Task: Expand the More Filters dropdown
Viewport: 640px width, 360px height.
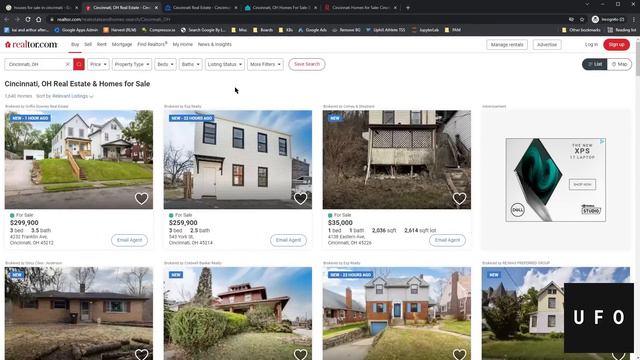Action: coord(265,64)
